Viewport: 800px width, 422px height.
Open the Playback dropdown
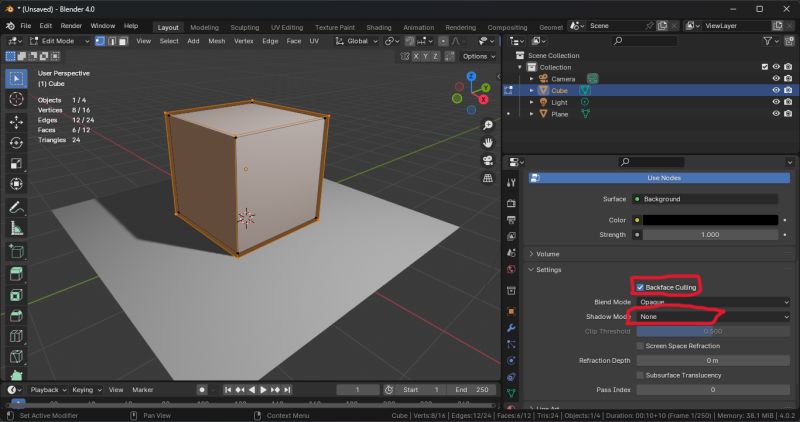click(x=48, y=389)
